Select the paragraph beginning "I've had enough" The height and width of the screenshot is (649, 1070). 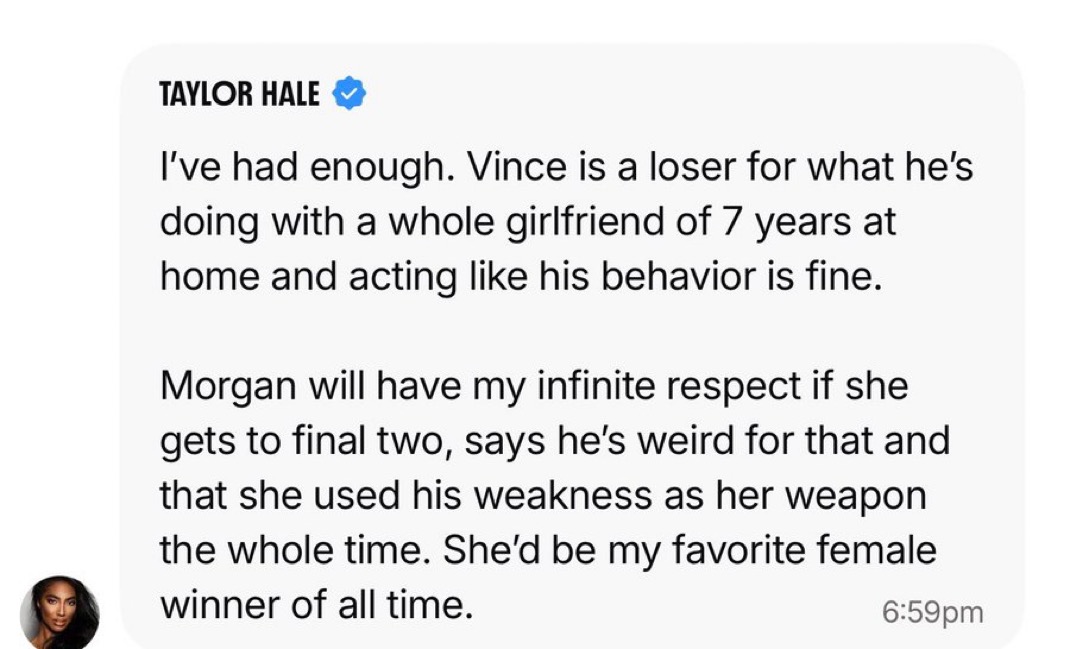coord(566,222)
